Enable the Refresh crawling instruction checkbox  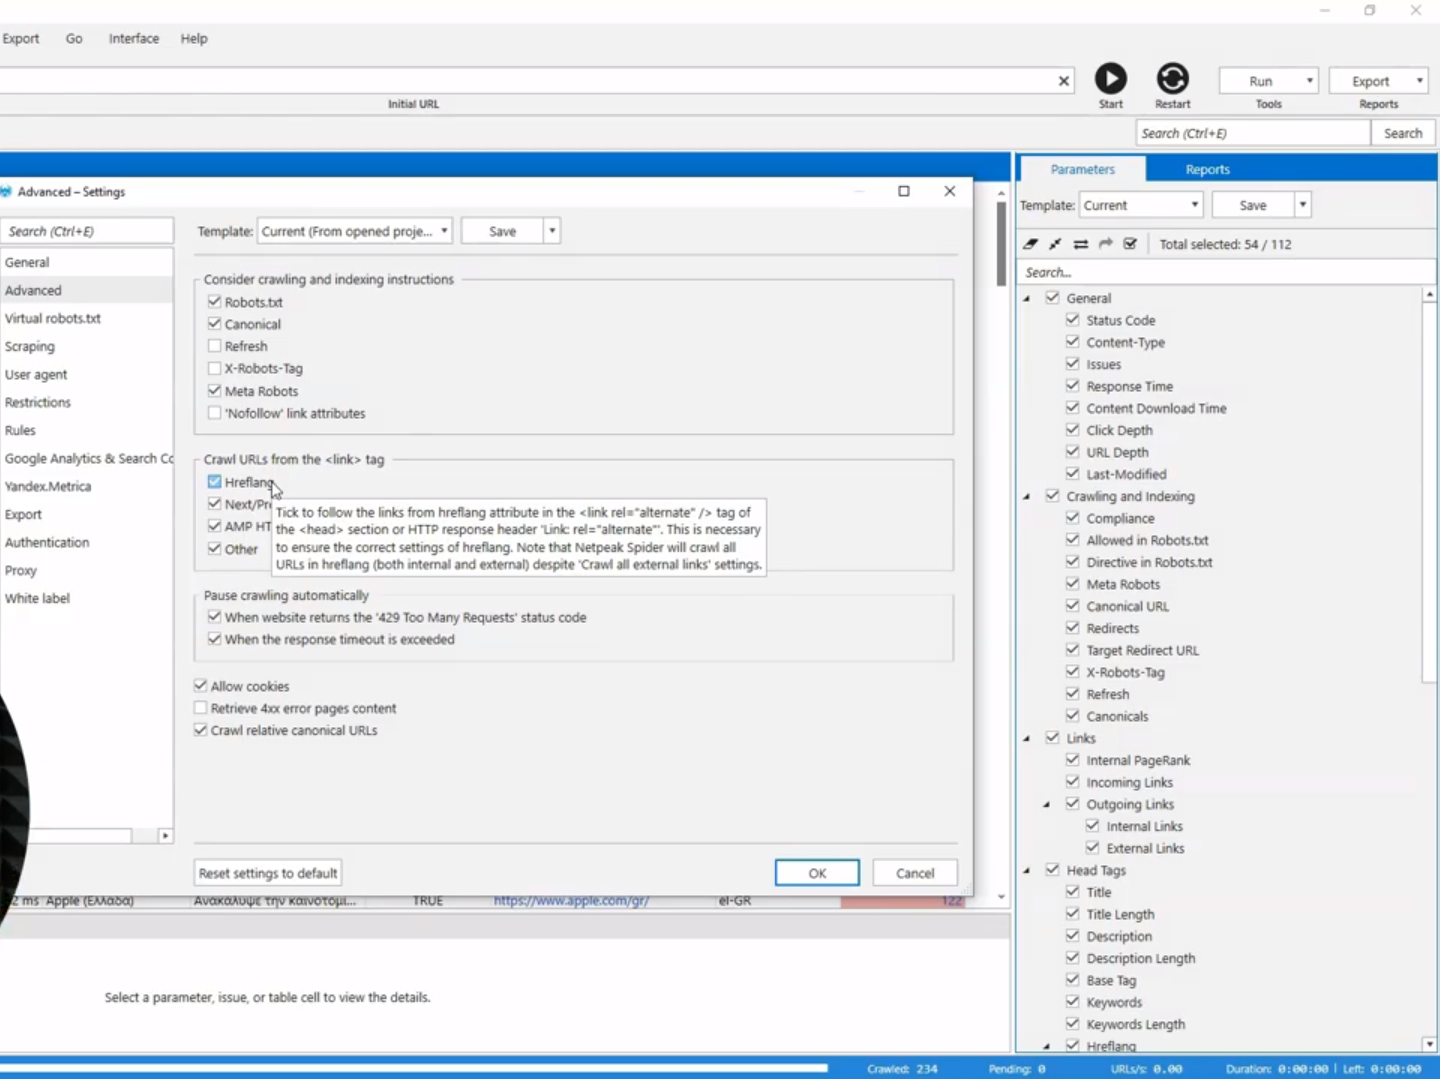pyautogui.click(x=214, y=345)
